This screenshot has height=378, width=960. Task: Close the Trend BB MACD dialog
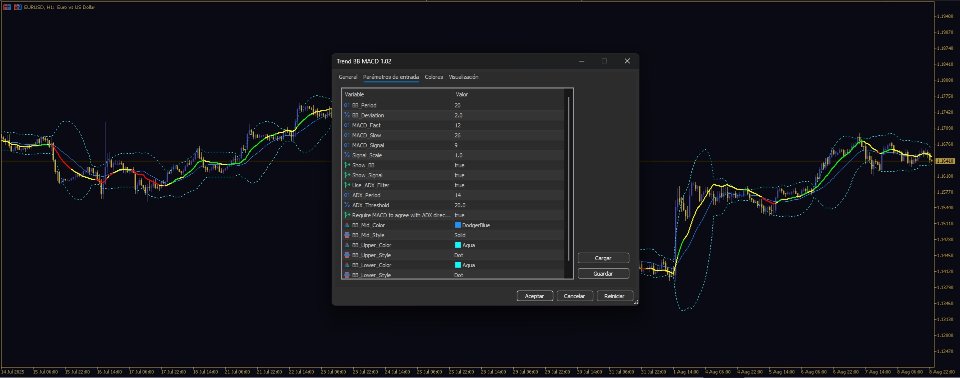coord(627,61)
